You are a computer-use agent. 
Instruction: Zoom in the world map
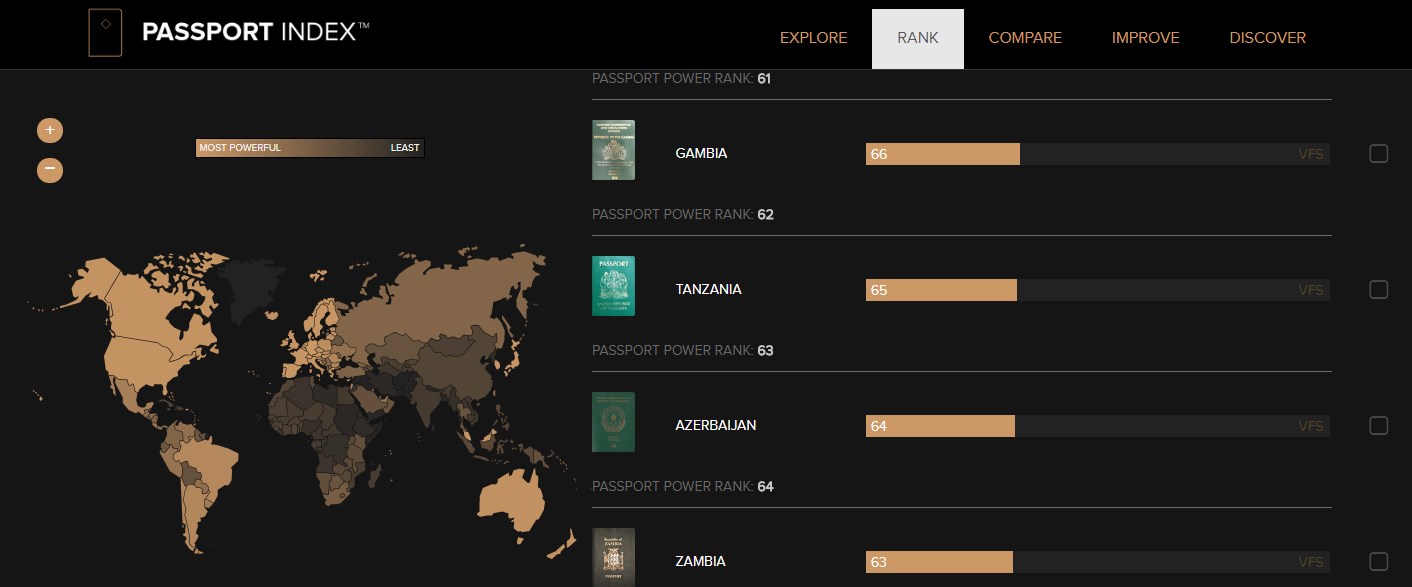point(50,130)
